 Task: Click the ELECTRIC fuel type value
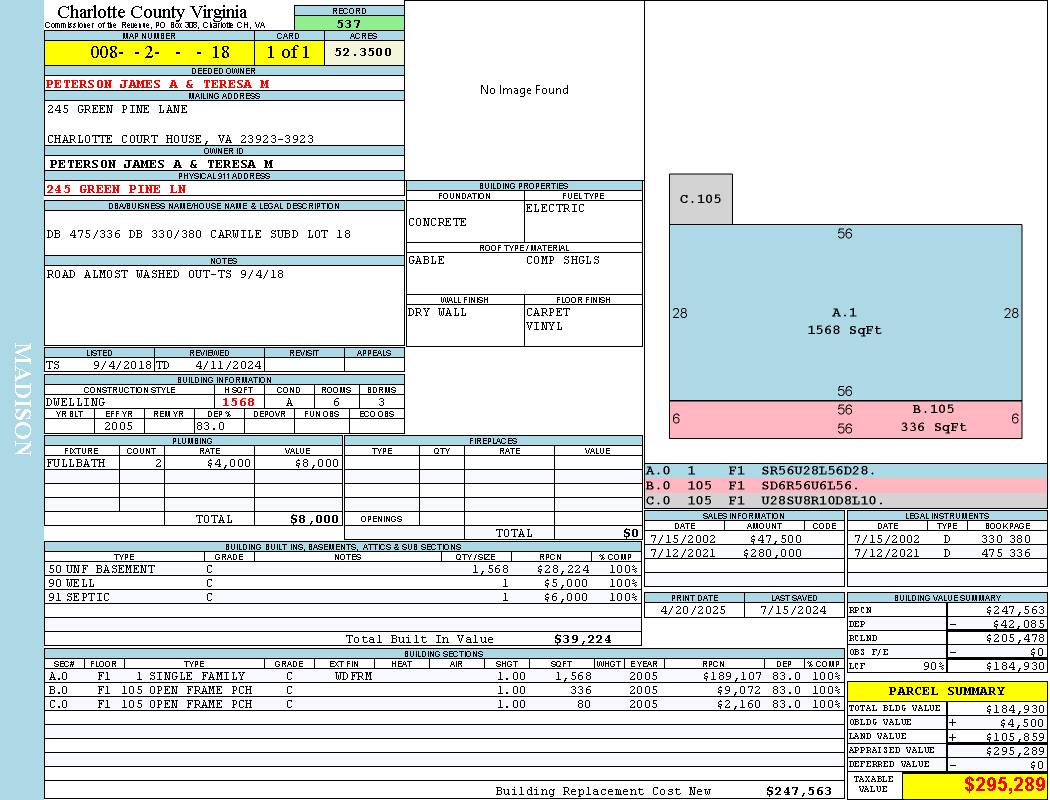point(555,208)
